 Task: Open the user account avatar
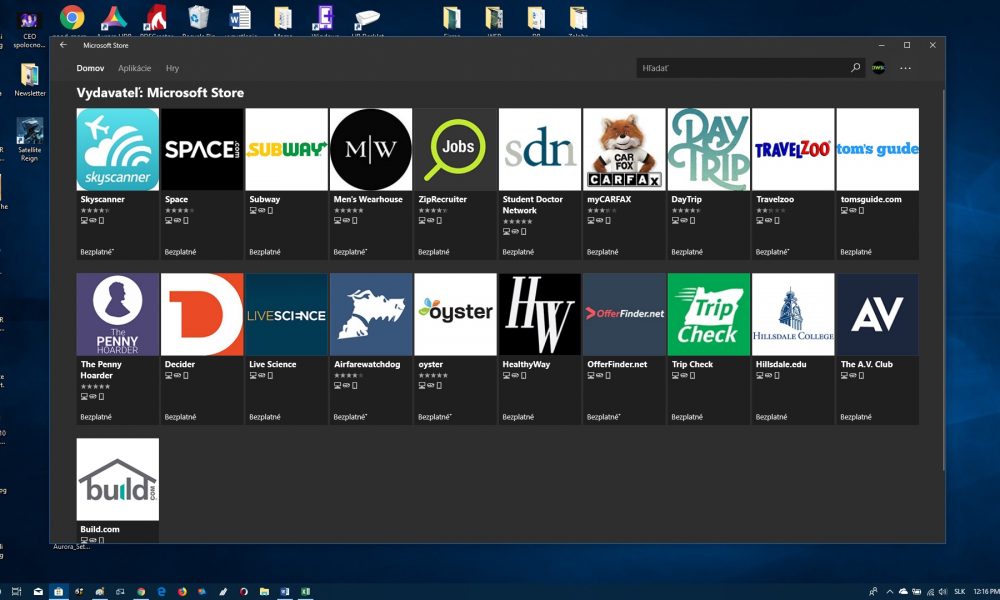click(878, 68)
